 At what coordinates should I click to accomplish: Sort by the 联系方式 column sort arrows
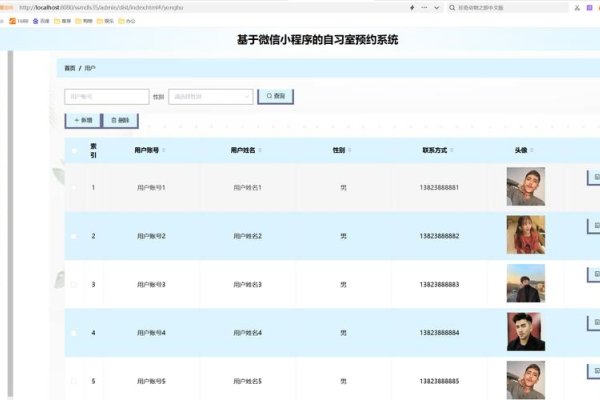tap(452, 150)
